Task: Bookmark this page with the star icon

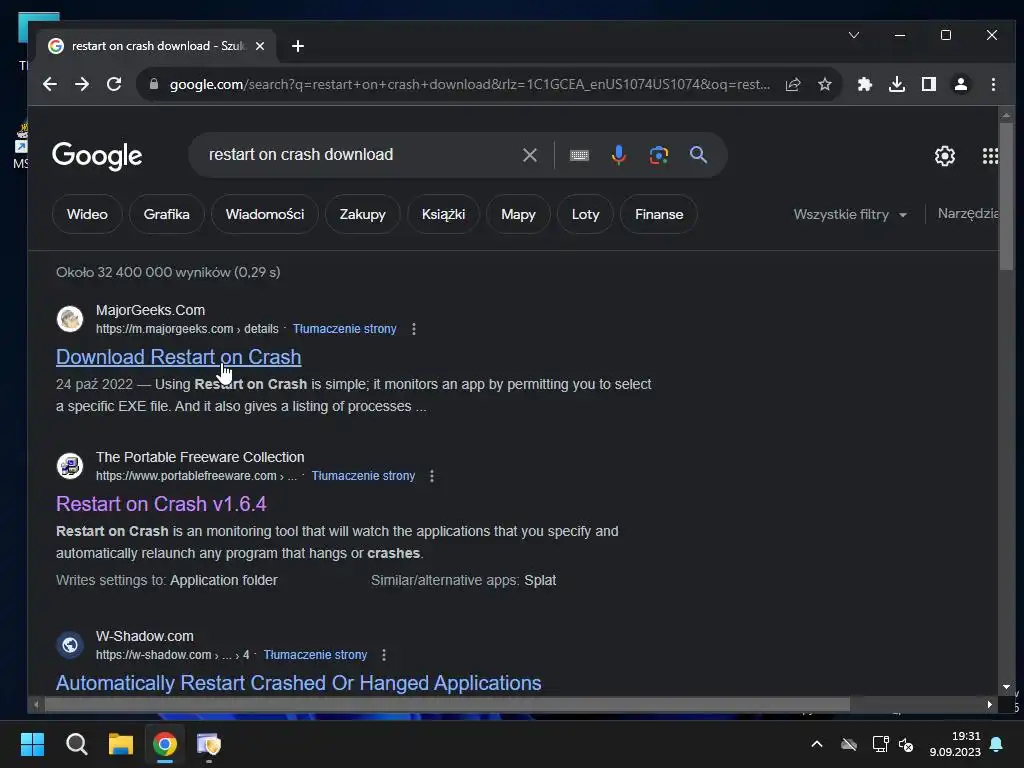Action: (825, 84)
